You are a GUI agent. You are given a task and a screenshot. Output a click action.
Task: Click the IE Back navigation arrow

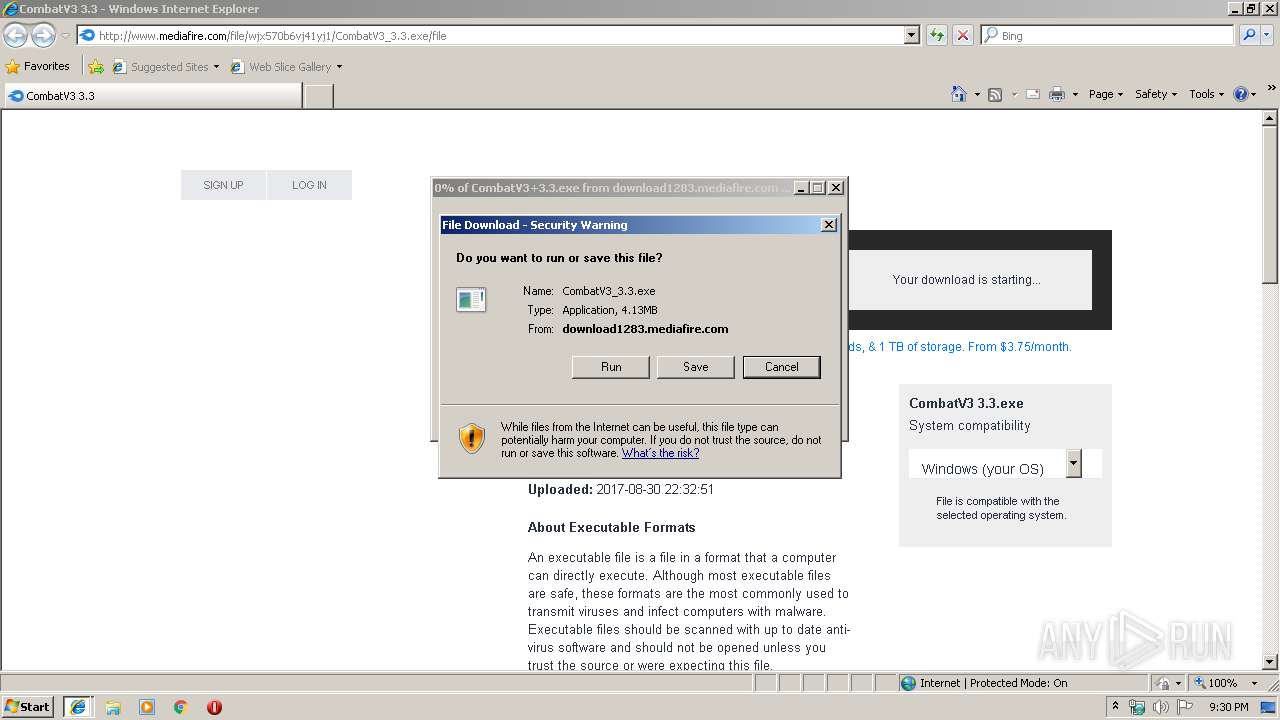(15, 36)
